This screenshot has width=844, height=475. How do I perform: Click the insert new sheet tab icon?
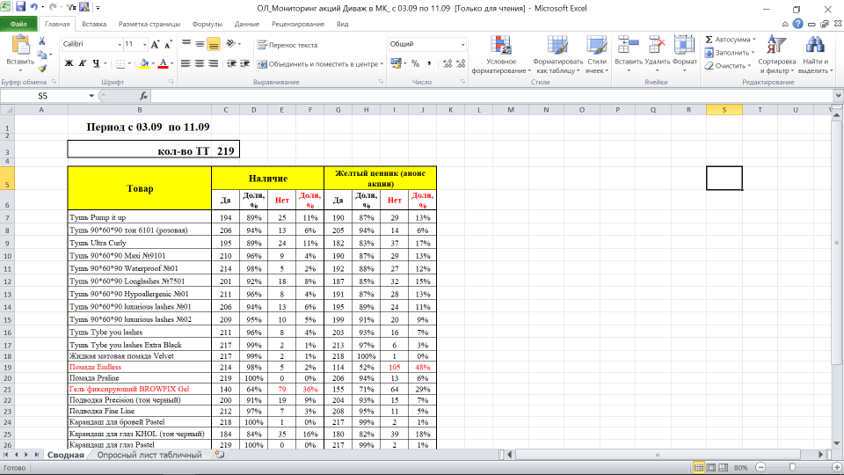(x=219, y=455)
